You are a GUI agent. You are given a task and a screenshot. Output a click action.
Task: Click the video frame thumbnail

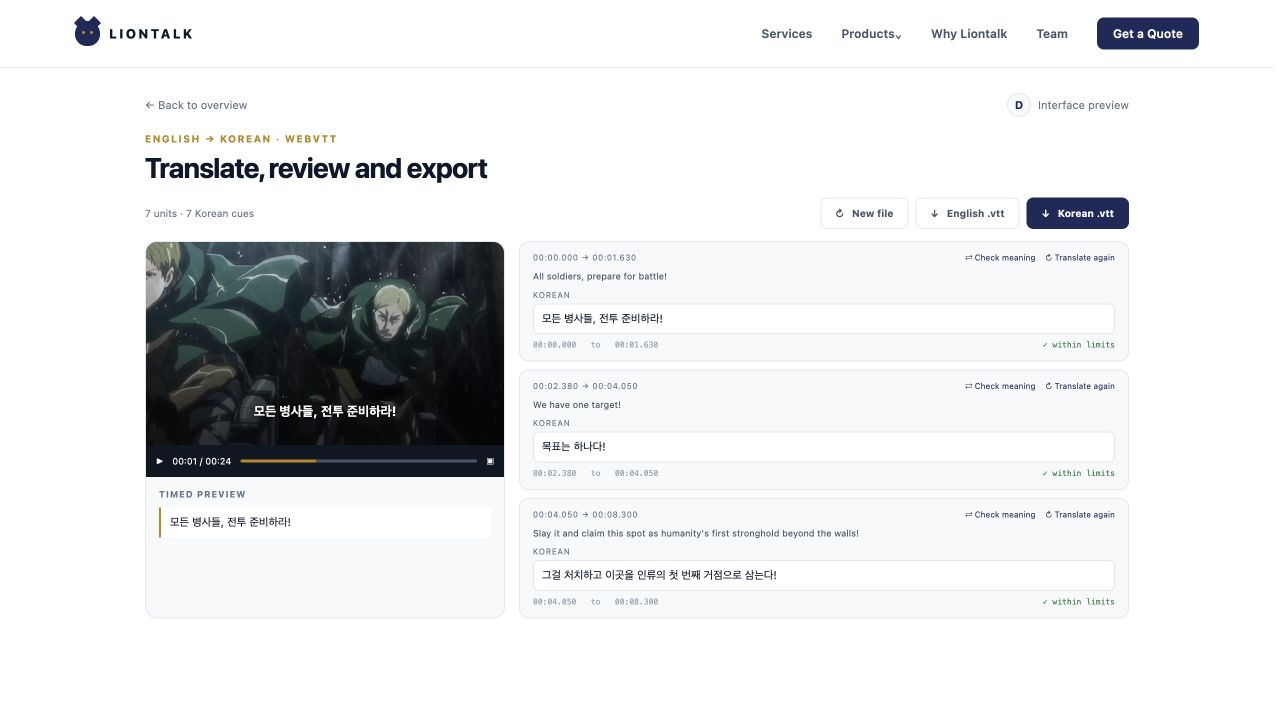[x=325, y=343]
